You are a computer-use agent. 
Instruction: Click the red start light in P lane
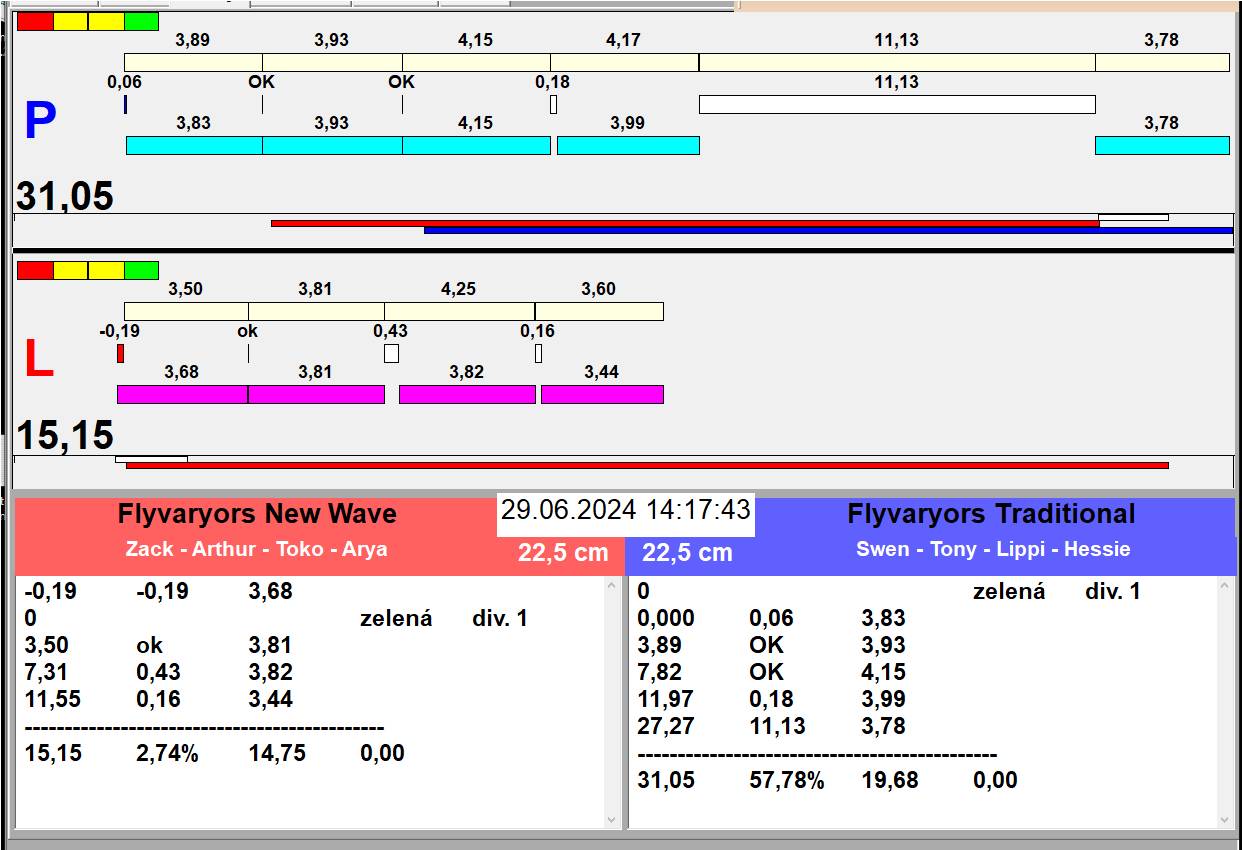pos(35,21)
